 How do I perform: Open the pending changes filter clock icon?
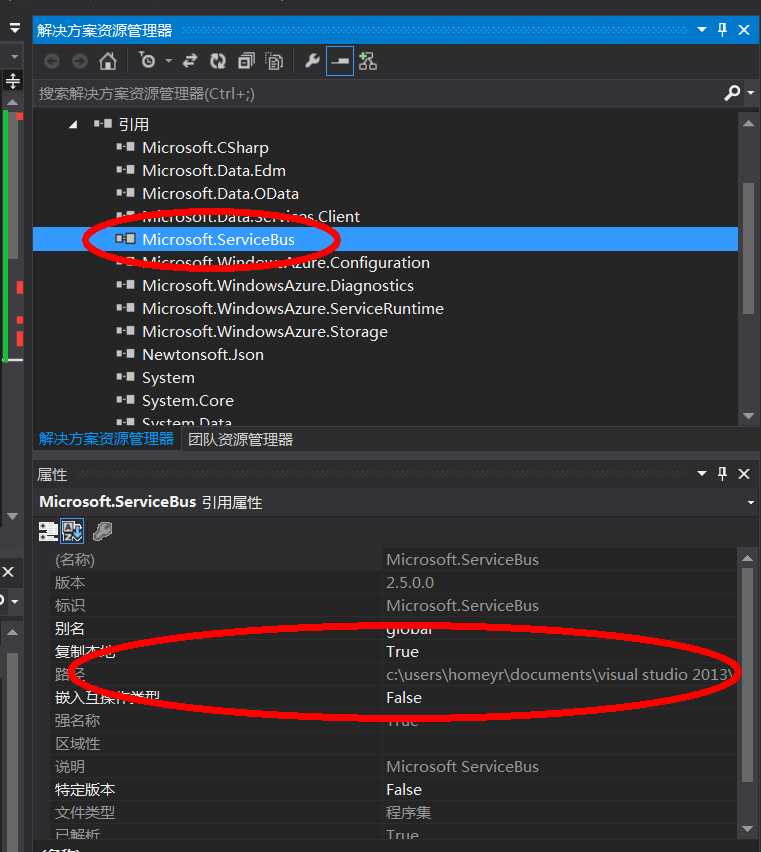147,60
